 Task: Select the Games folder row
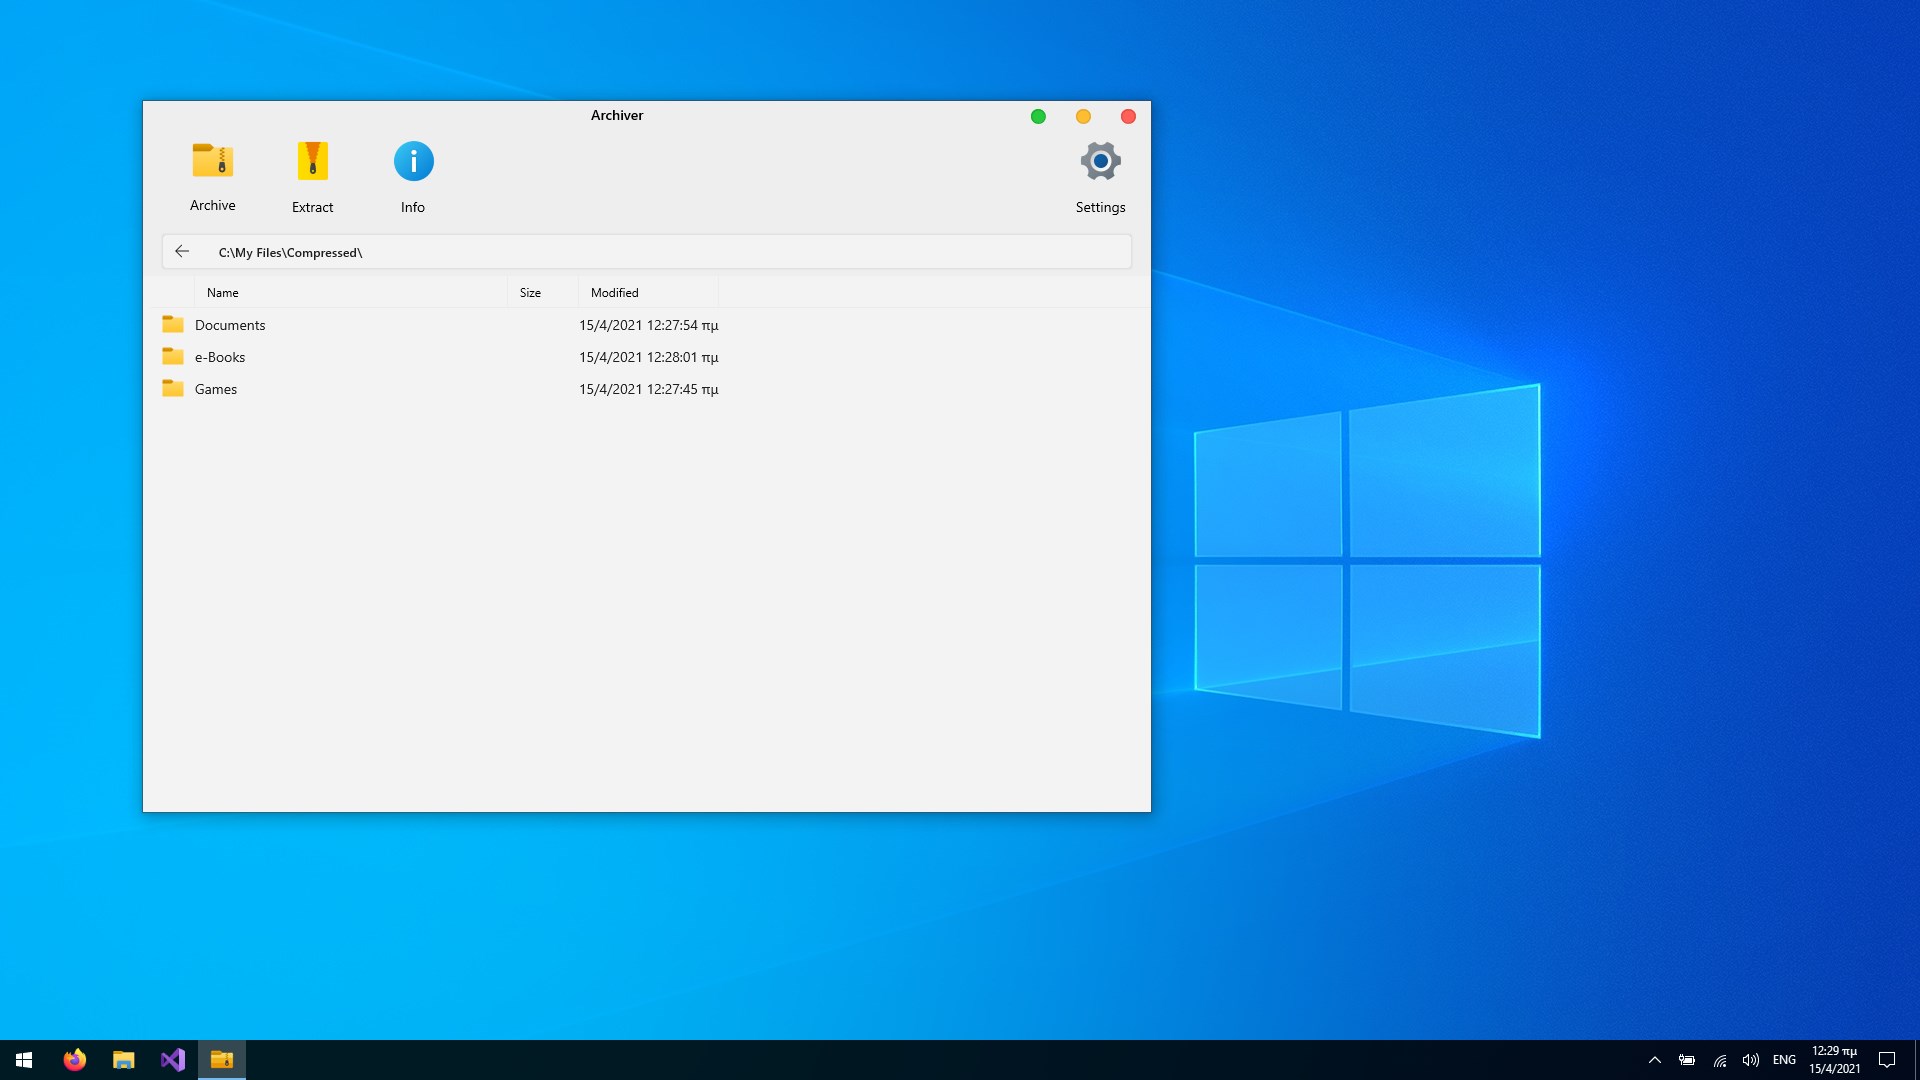point(216,389)
